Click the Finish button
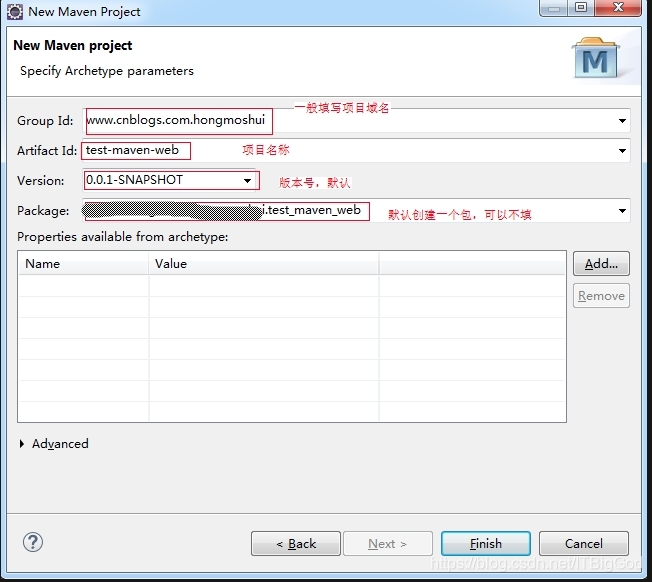 coord(486,543)
